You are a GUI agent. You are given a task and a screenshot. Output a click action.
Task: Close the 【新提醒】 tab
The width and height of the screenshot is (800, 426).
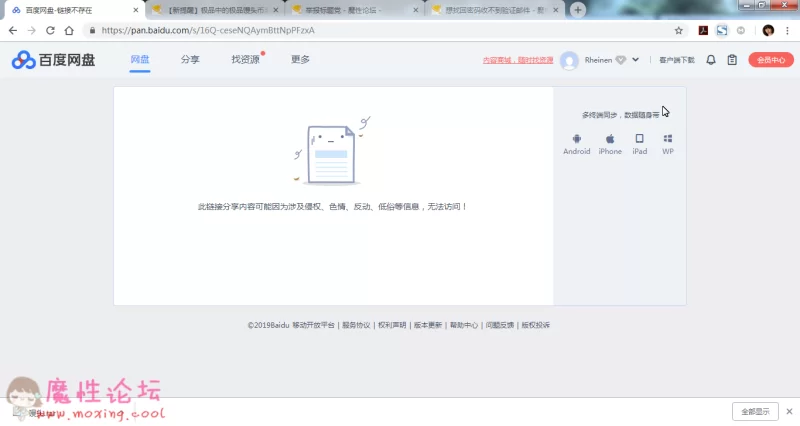coord(276,10)
